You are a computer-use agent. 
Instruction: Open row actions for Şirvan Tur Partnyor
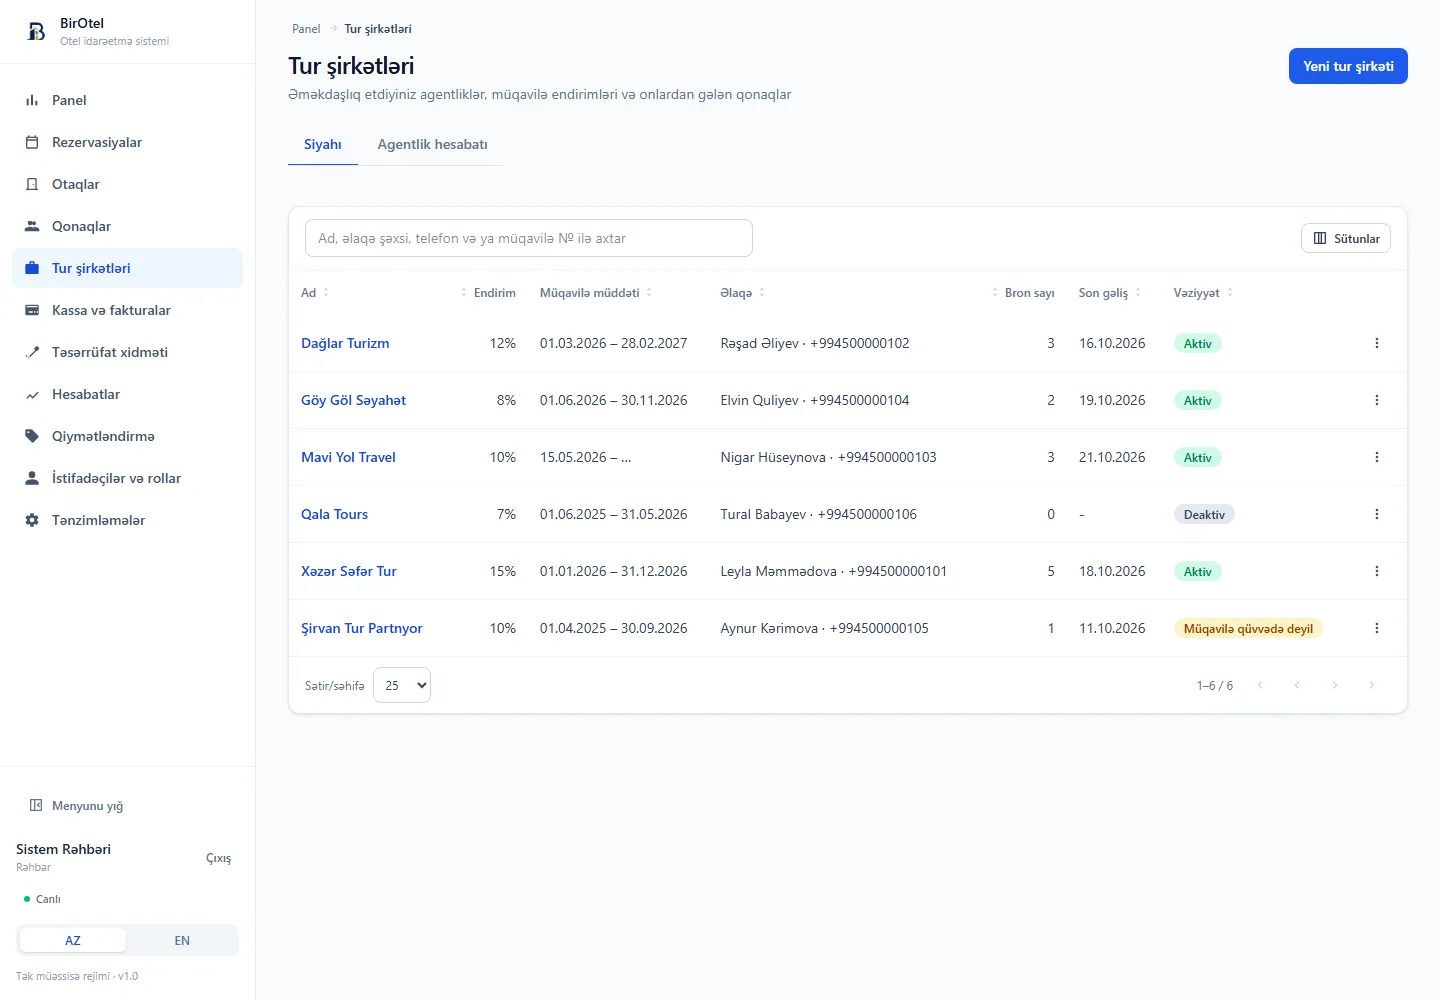[1377, 628]
